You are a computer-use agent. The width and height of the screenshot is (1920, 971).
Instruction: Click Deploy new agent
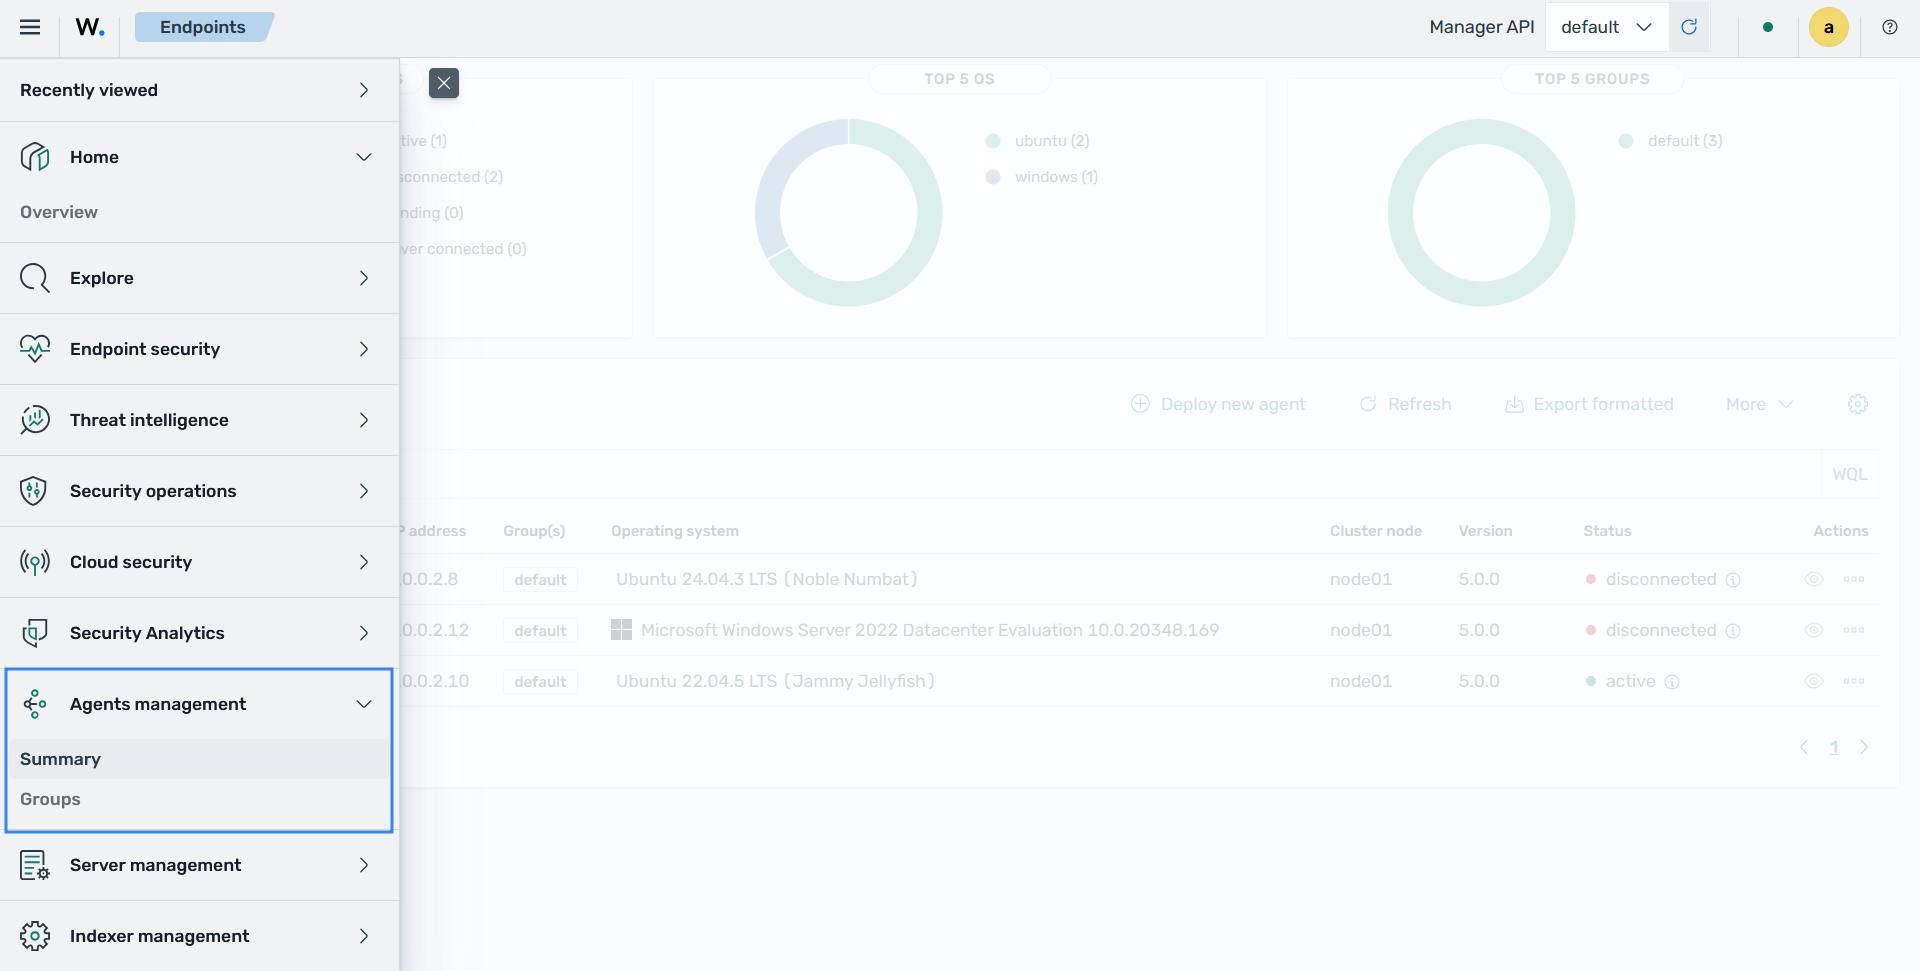click(x=1218, y=404)
